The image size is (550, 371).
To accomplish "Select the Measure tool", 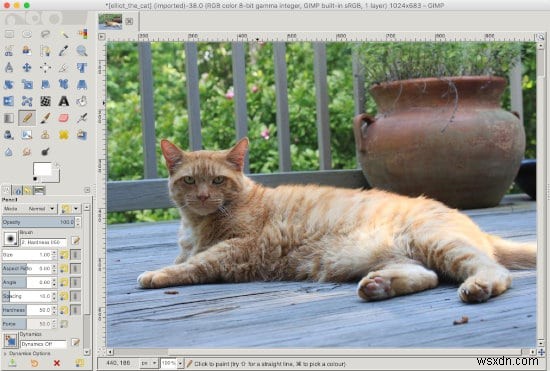I will (x=9, y=68).
